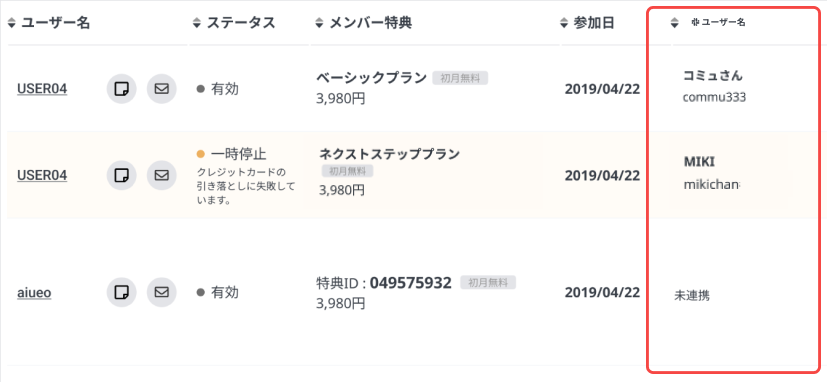827x382 pixels.
Task: Click the 初月無料 badge beside ベーシックプラン
Action: (x=460, y=79)
